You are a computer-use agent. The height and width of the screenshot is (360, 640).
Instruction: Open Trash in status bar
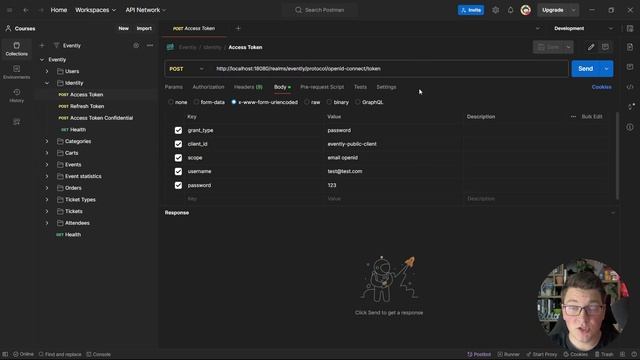pos(604,354)
